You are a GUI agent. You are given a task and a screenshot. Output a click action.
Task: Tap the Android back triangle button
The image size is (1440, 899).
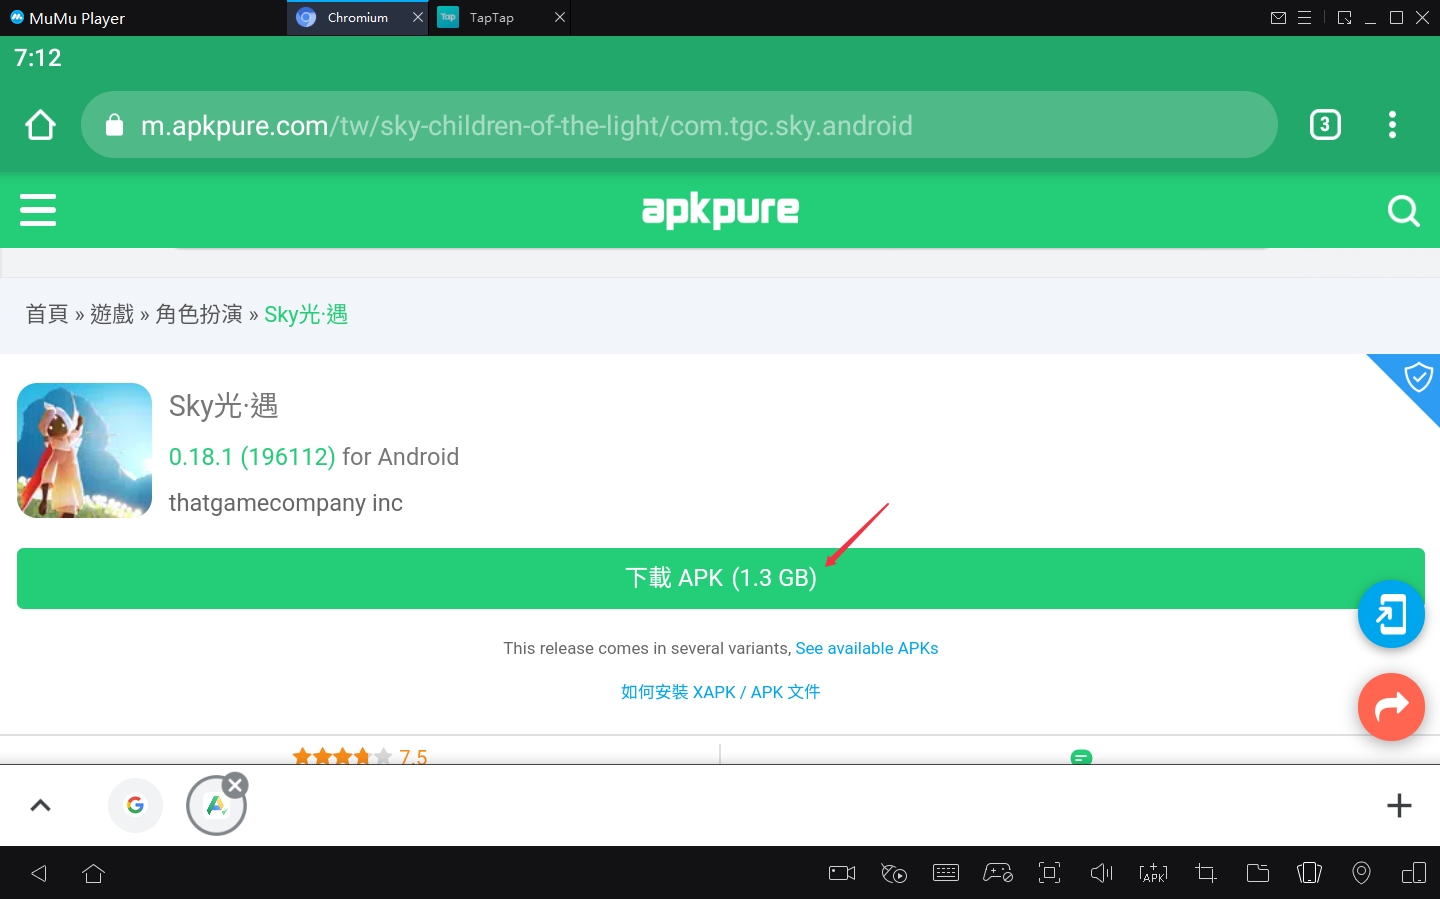pyautogui.click(x=39, y=873)
